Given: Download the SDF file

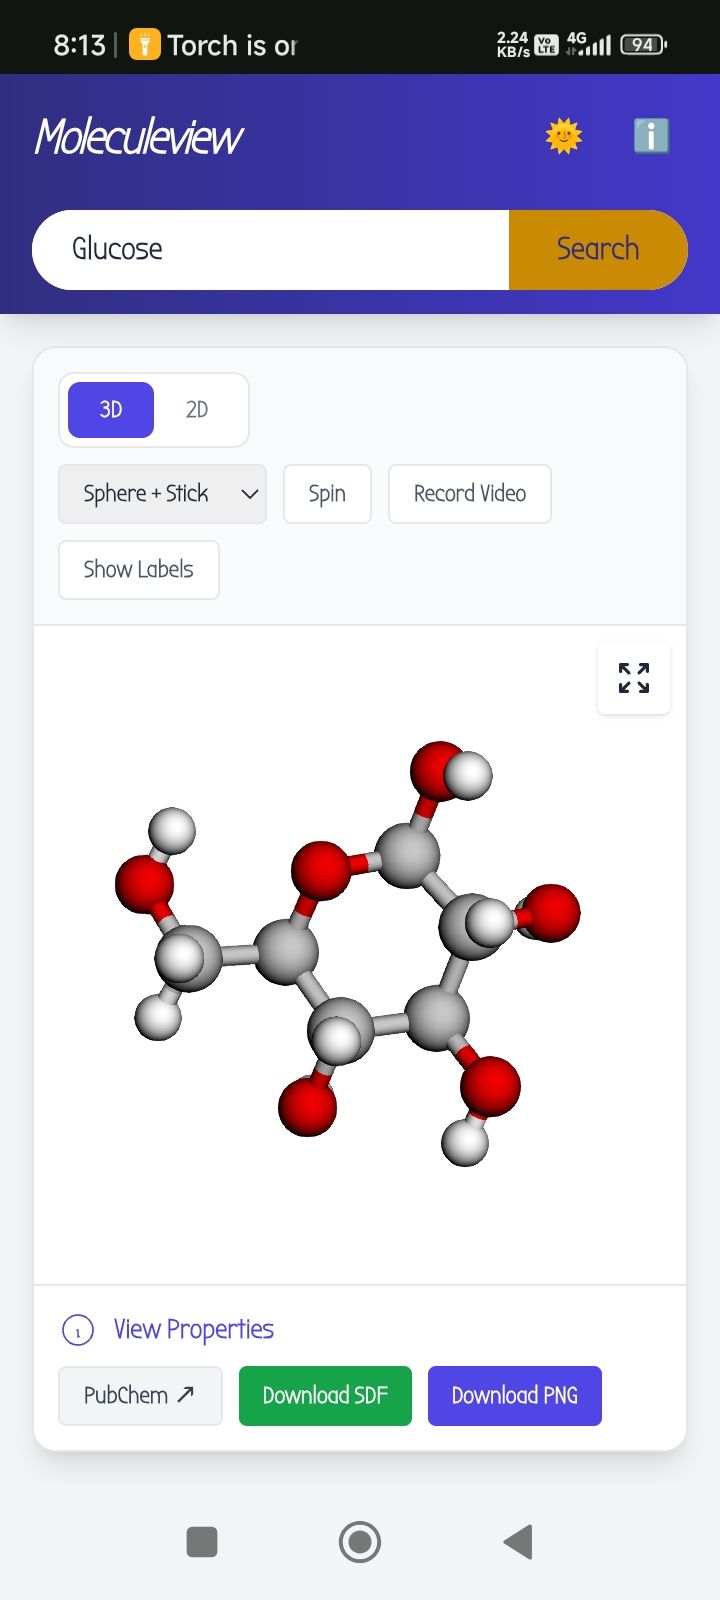Looking at the screenshot, I should coord(325,1396).
